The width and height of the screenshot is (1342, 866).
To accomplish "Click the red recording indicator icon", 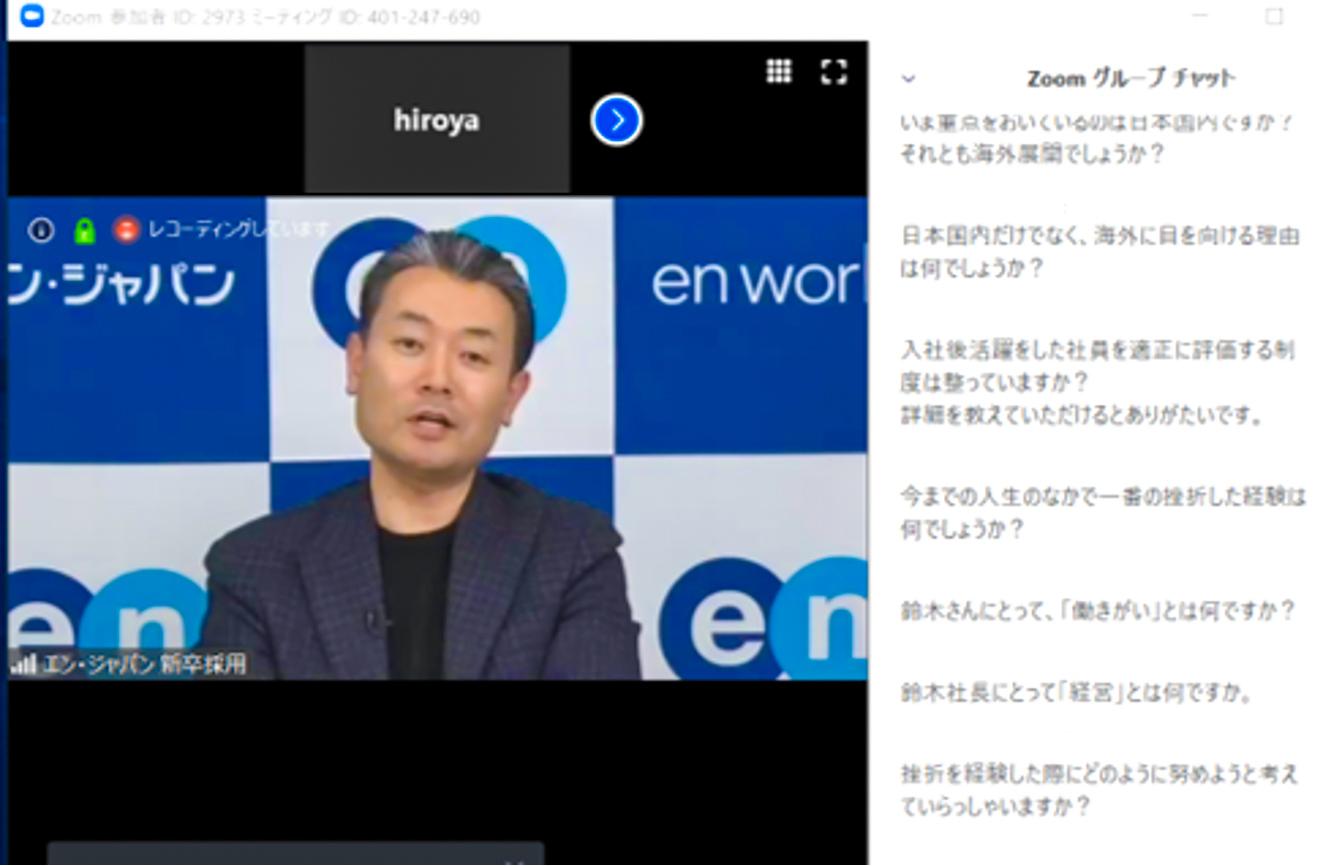I will 126,230.
